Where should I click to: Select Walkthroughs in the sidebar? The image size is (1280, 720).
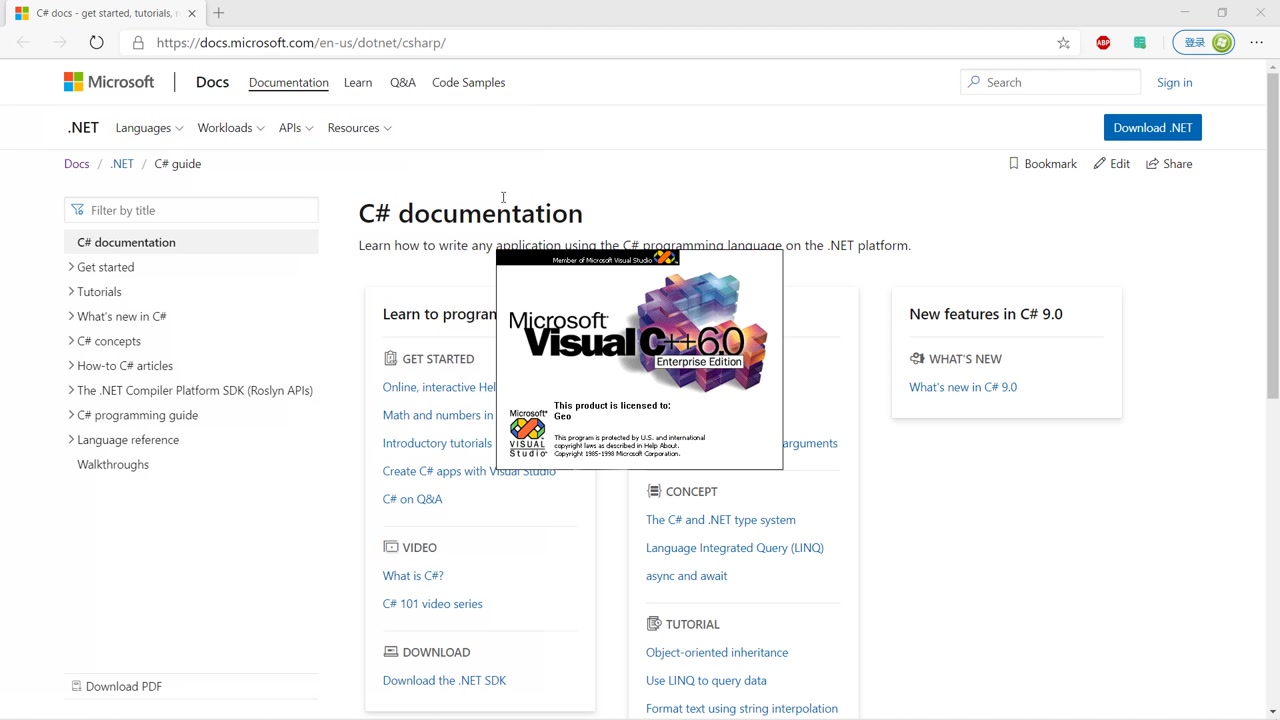pyautogui.click(x=113, y=465)
